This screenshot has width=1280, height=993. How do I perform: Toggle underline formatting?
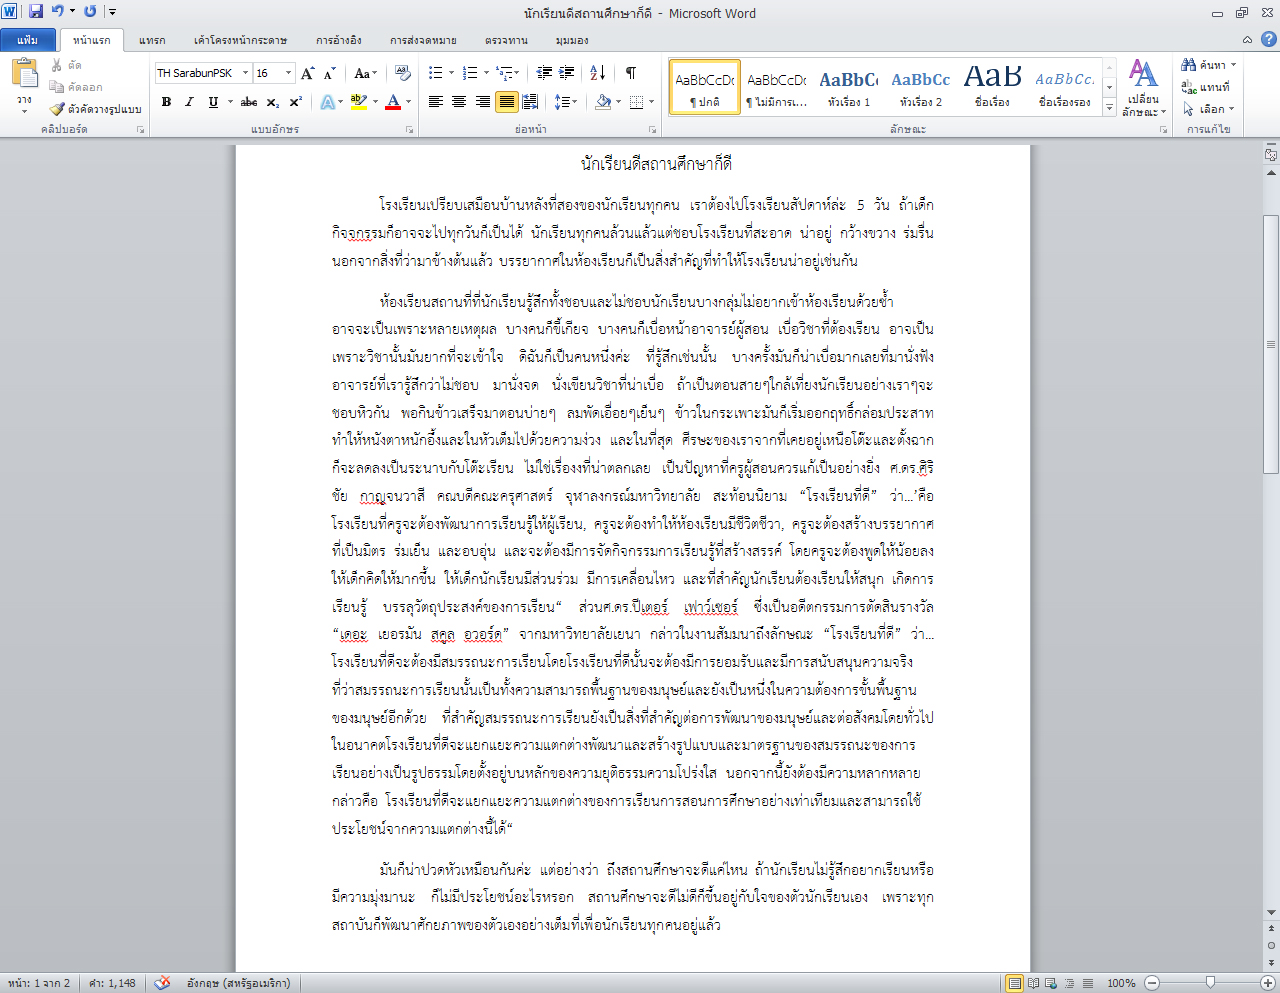point(213,102)
